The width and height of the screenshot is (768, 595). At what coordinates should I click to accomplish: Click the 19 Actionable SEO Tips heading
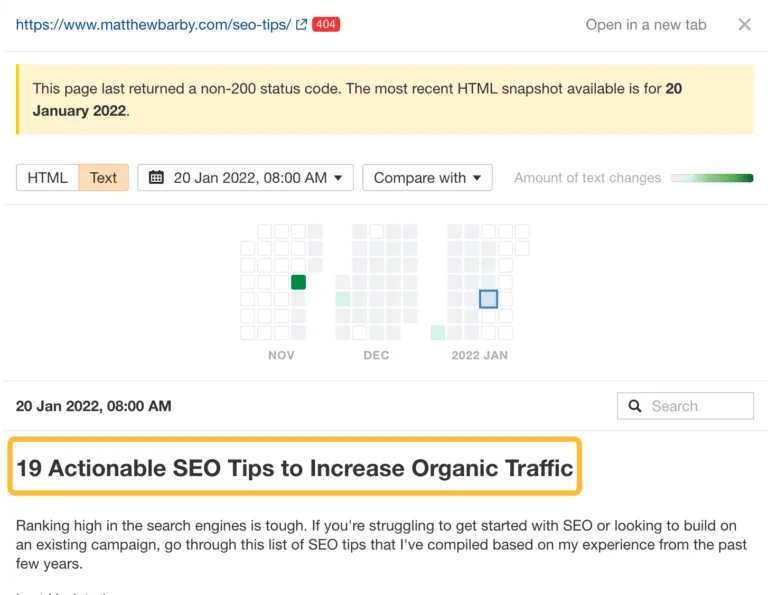pyautogui.click(x=295, y=467)
